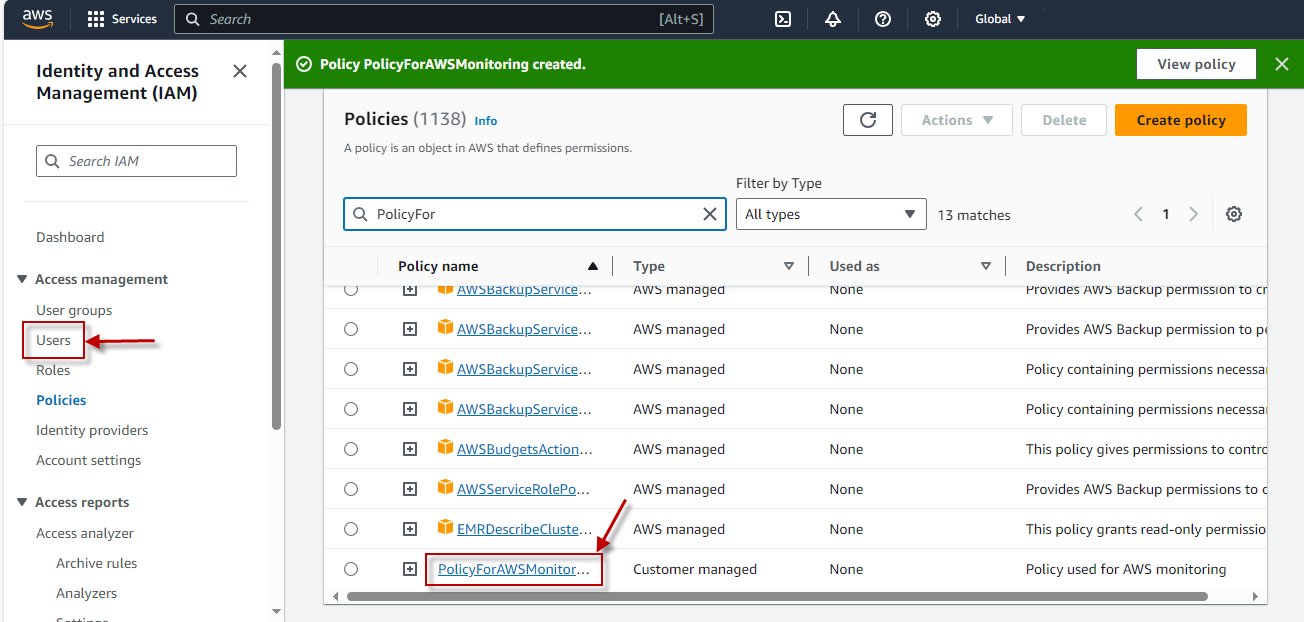Click the Delete button

click(1064, 120)
